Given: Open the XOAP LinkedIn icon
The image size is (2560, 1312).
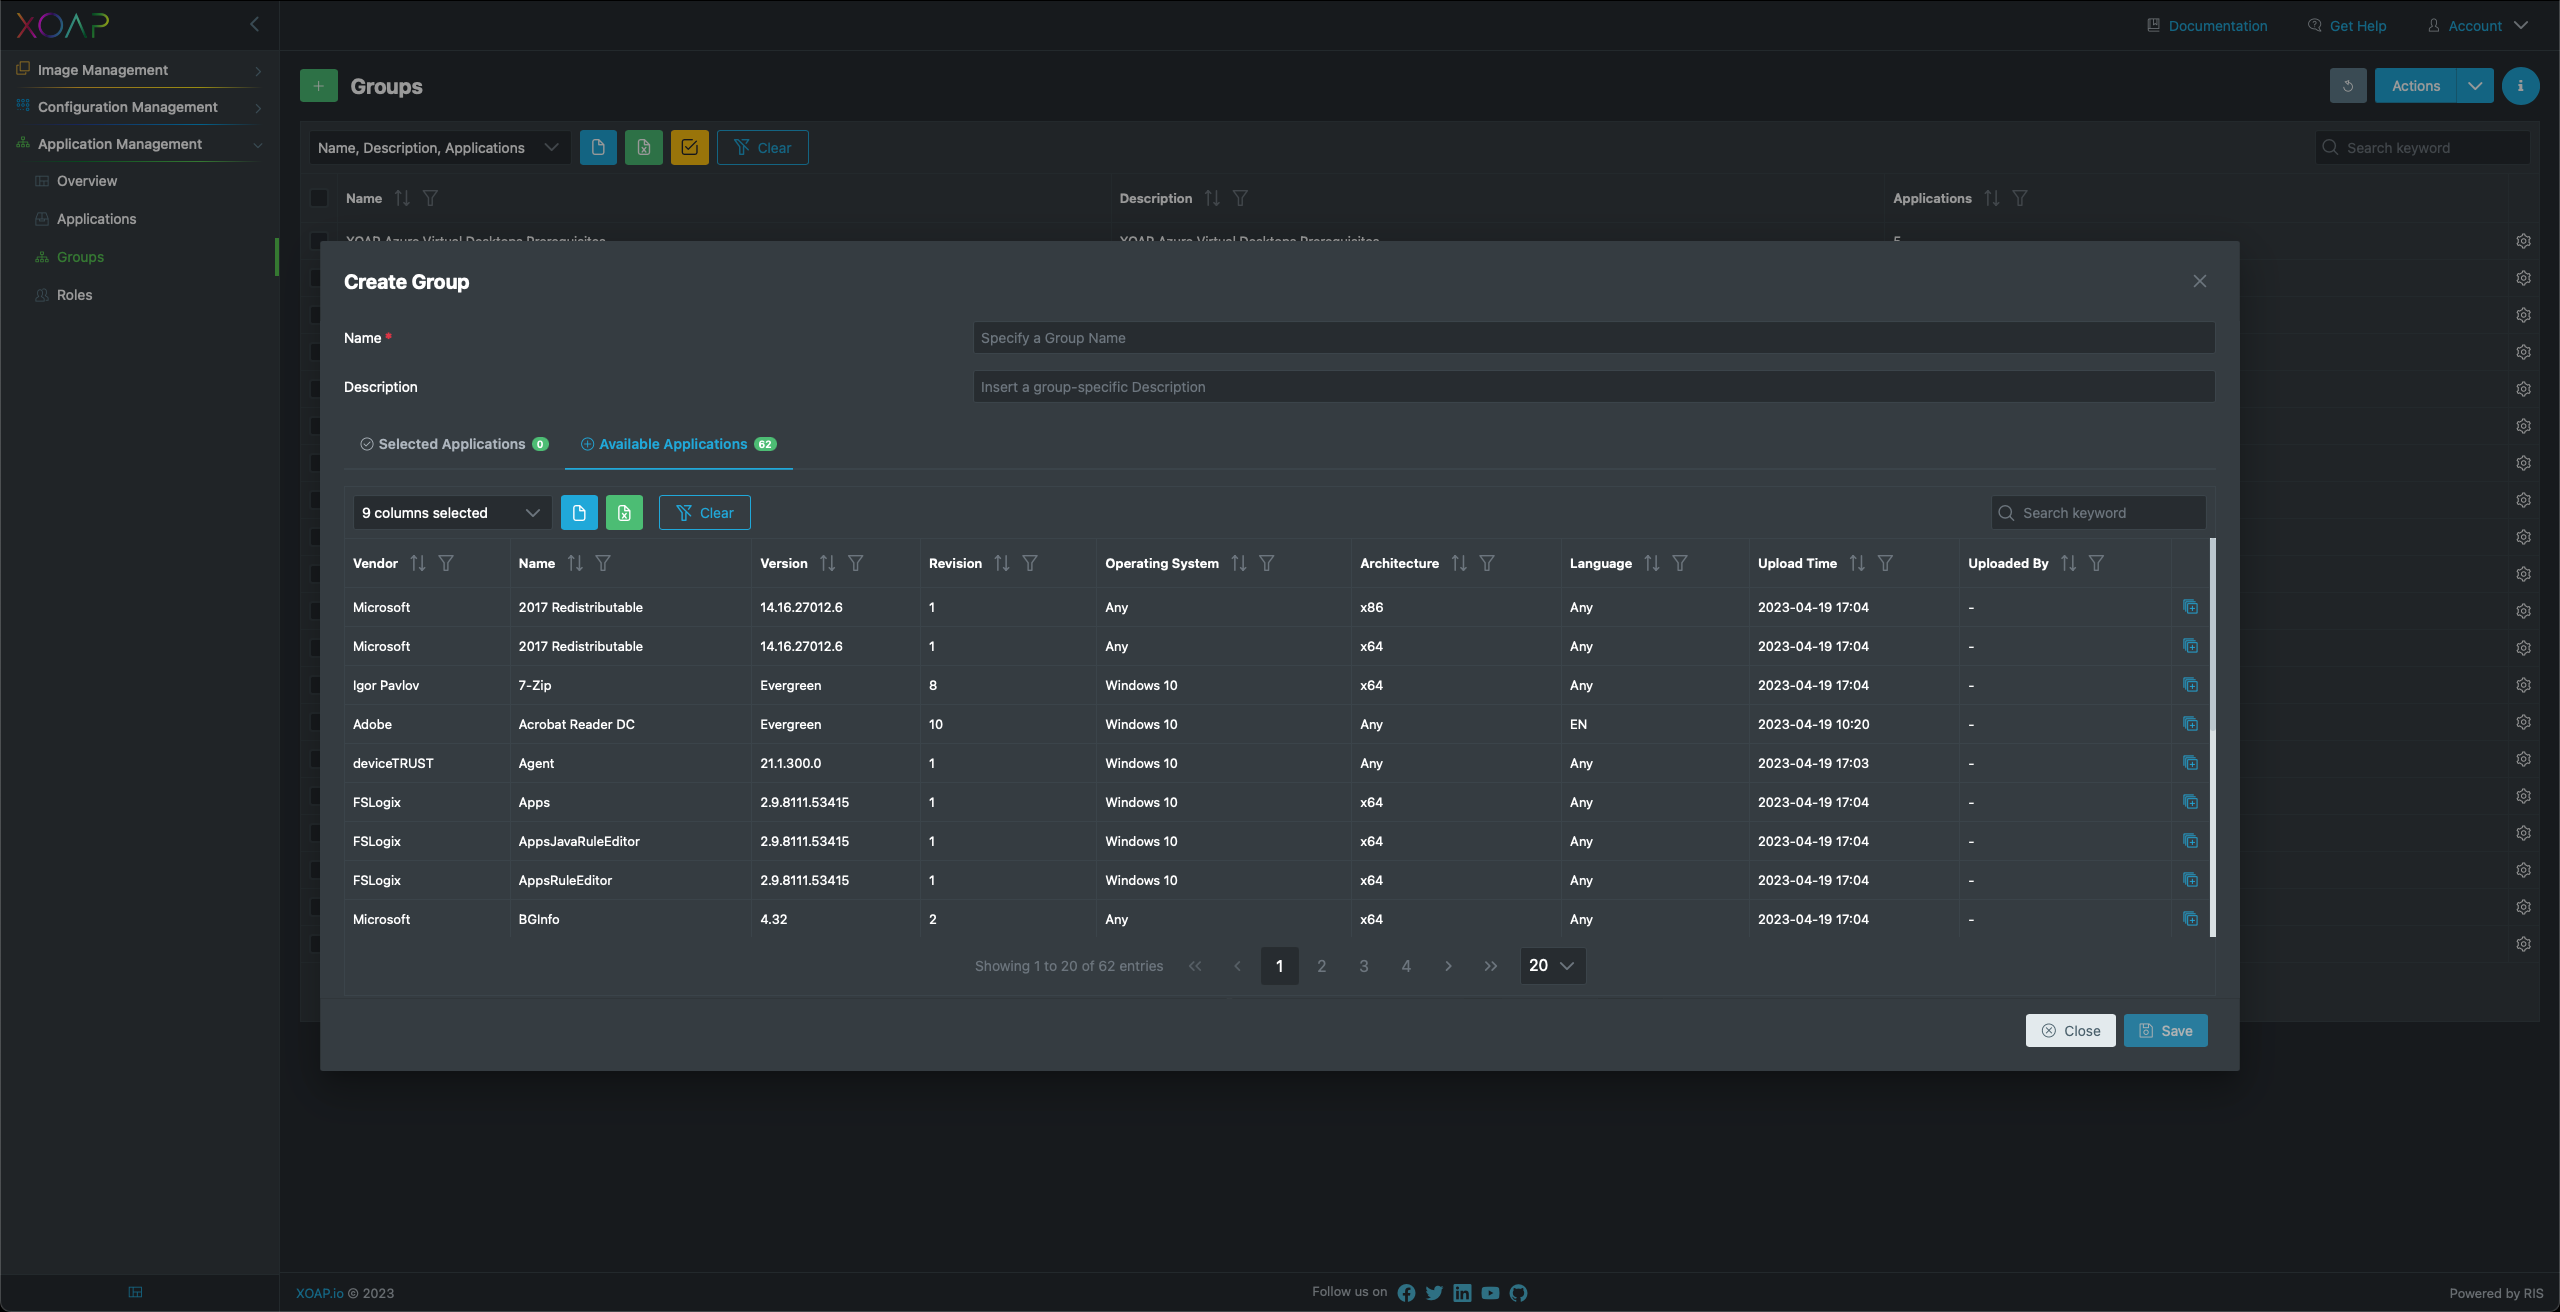Looking at the screenshot, I should point(1462,1293).
